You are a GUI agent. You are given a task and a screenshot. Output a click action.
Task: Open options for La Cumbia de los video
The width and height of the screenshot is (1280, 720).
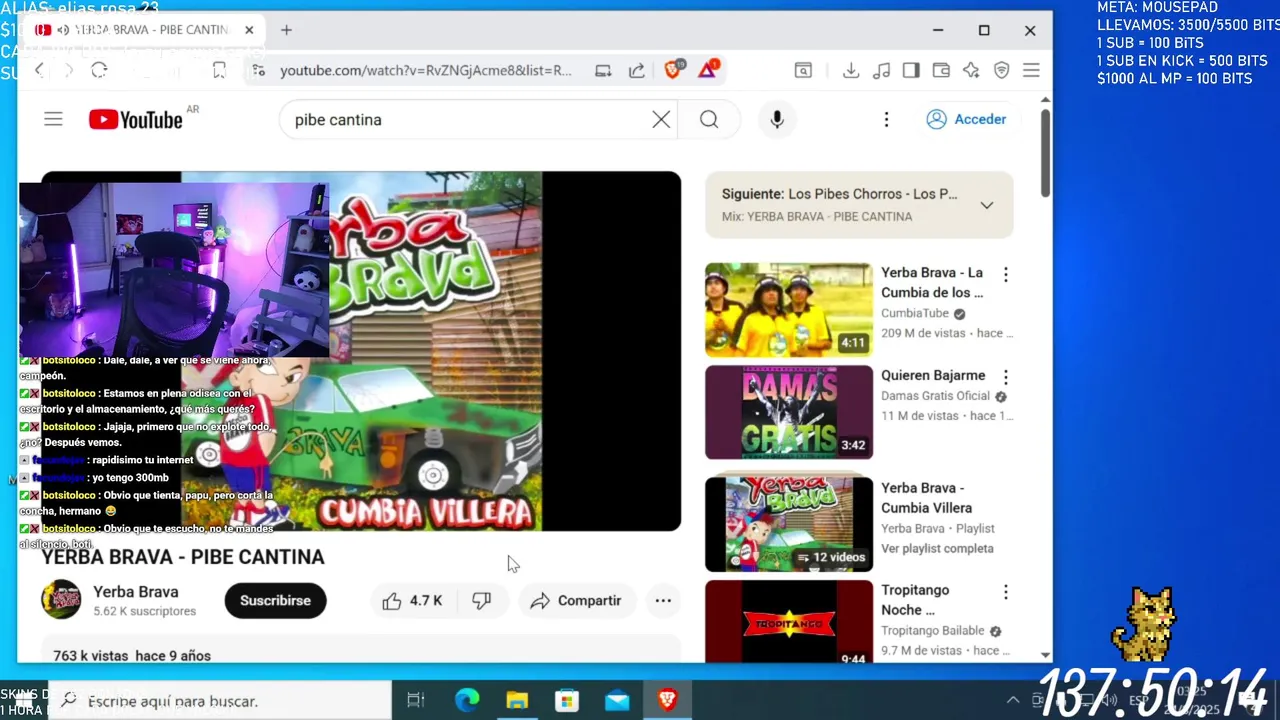coord(1006,274)
